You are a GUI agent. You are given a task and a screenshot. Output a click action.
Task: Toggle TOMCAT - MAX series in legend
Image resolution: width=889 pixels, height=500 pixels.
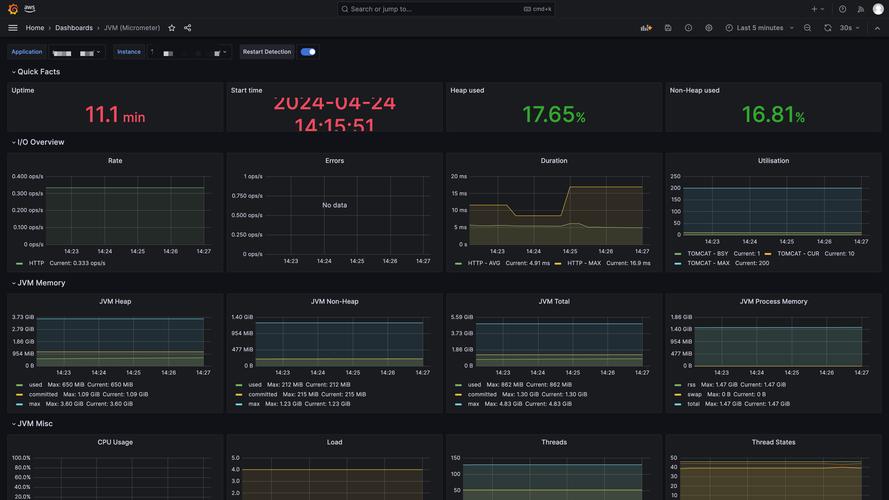[708, 264]
